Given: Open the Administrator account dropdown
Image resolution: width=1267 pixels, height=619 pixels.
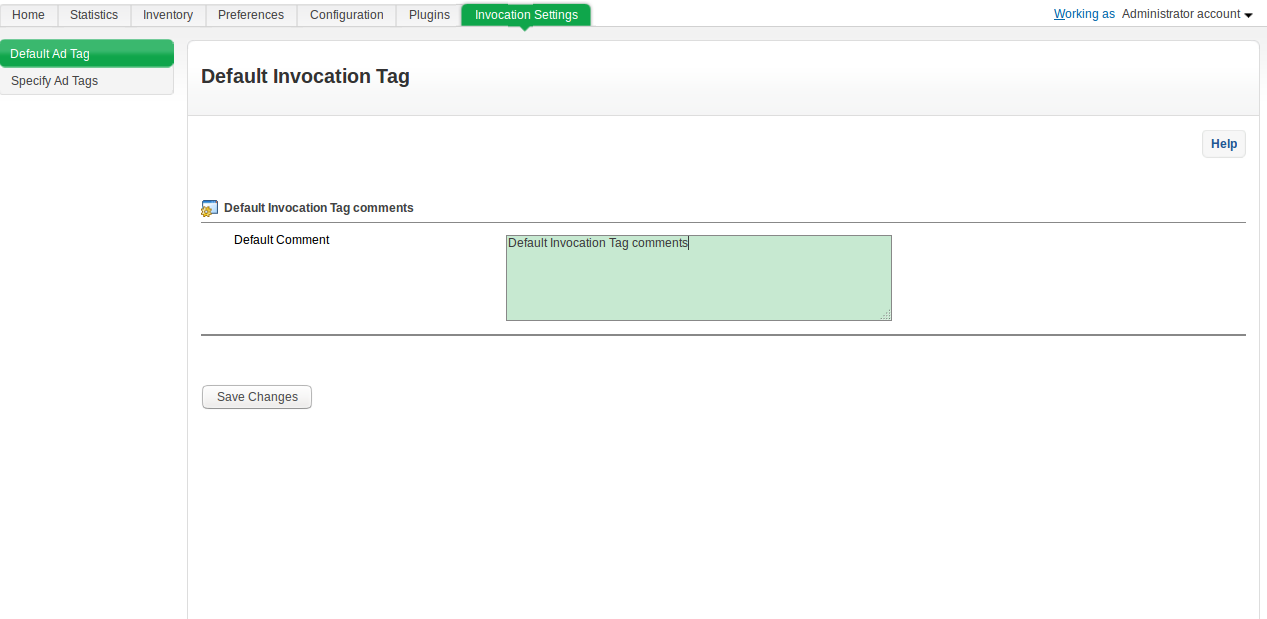Looking at the screenshot, I should point(1181,14).
